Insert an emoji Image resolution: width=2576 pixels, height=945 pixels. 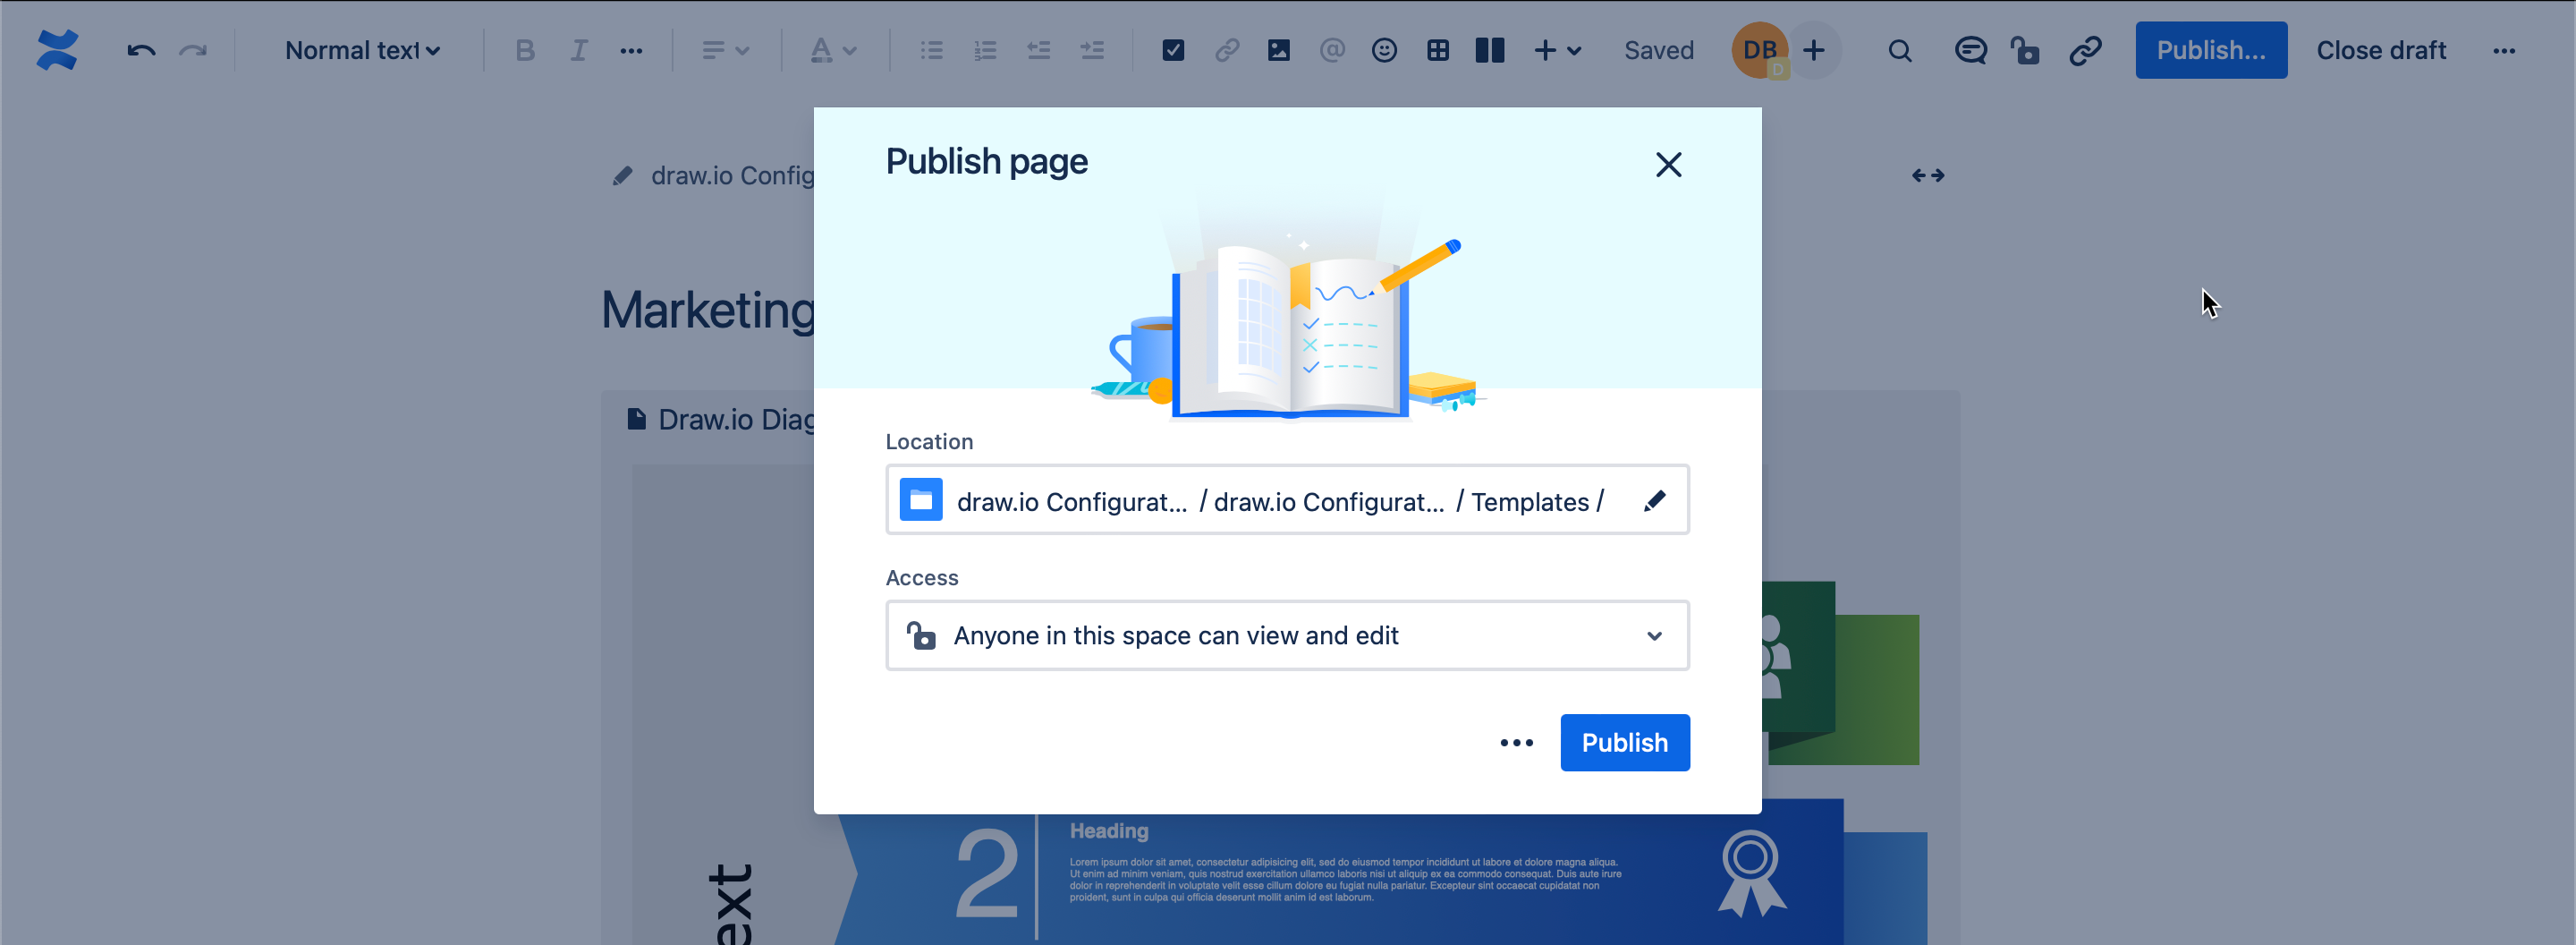[1384, 49]
